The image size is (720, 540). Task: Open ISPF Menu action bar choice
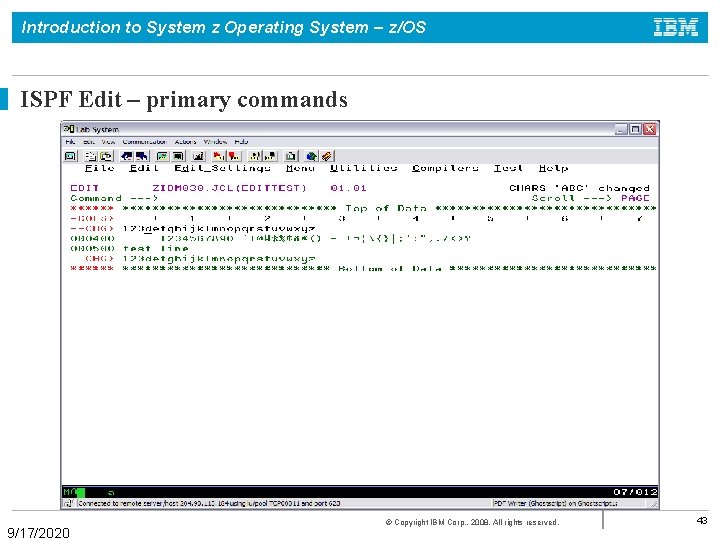(x=300, y=168)
